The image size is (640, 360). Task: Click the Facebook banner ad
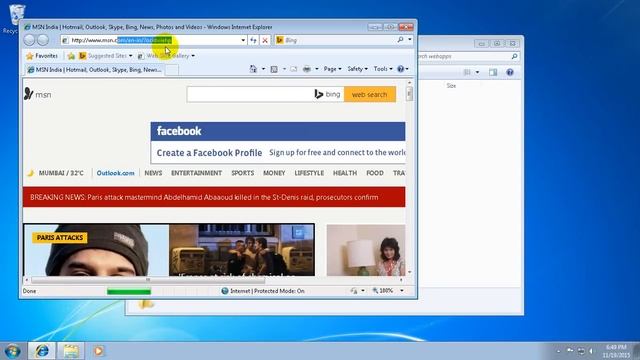point(278,143)
